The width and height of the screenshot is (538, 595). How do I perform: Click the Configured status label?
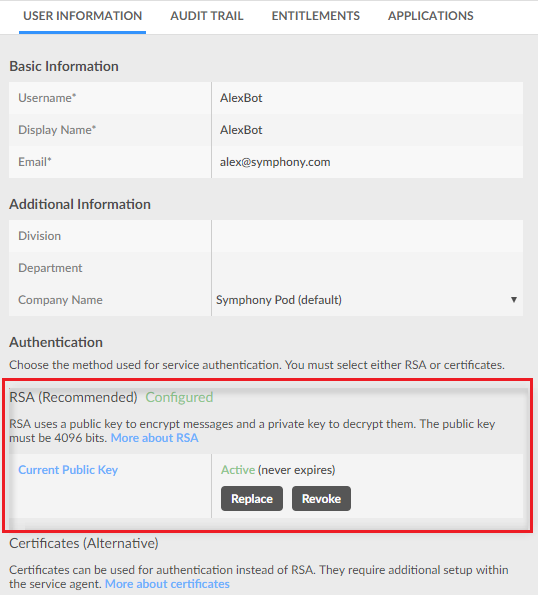tap(179, 397)
